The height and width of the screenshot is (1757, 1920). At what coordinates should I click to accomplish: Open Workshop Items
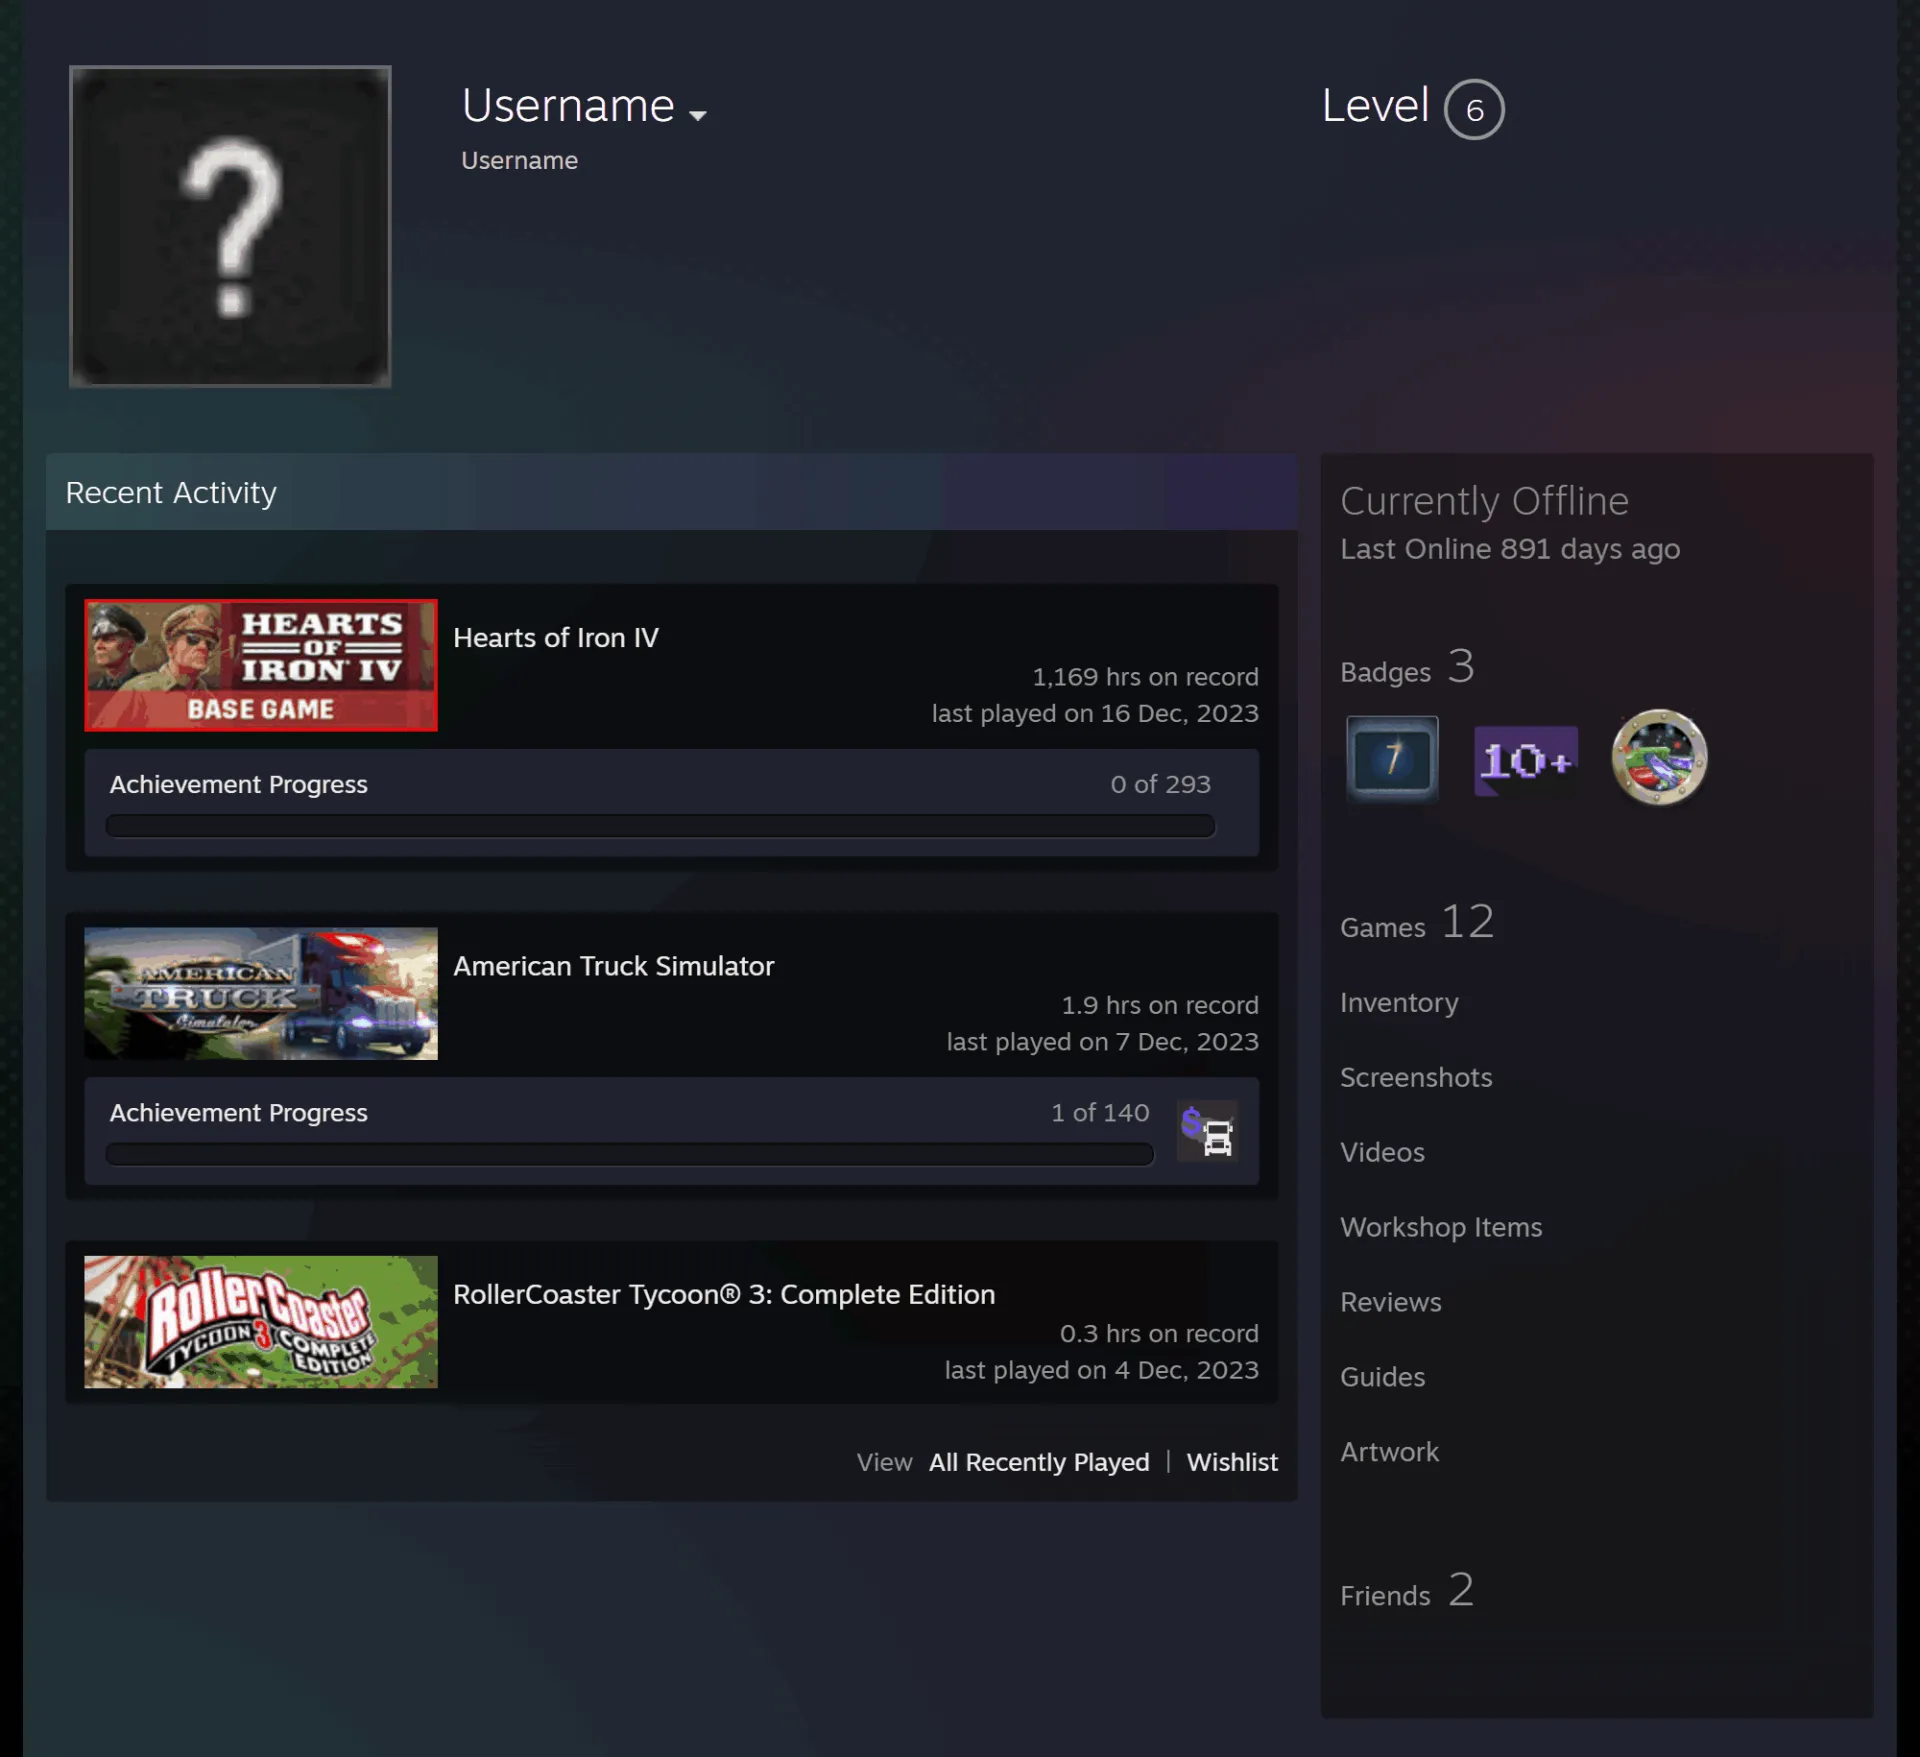1441,1227
